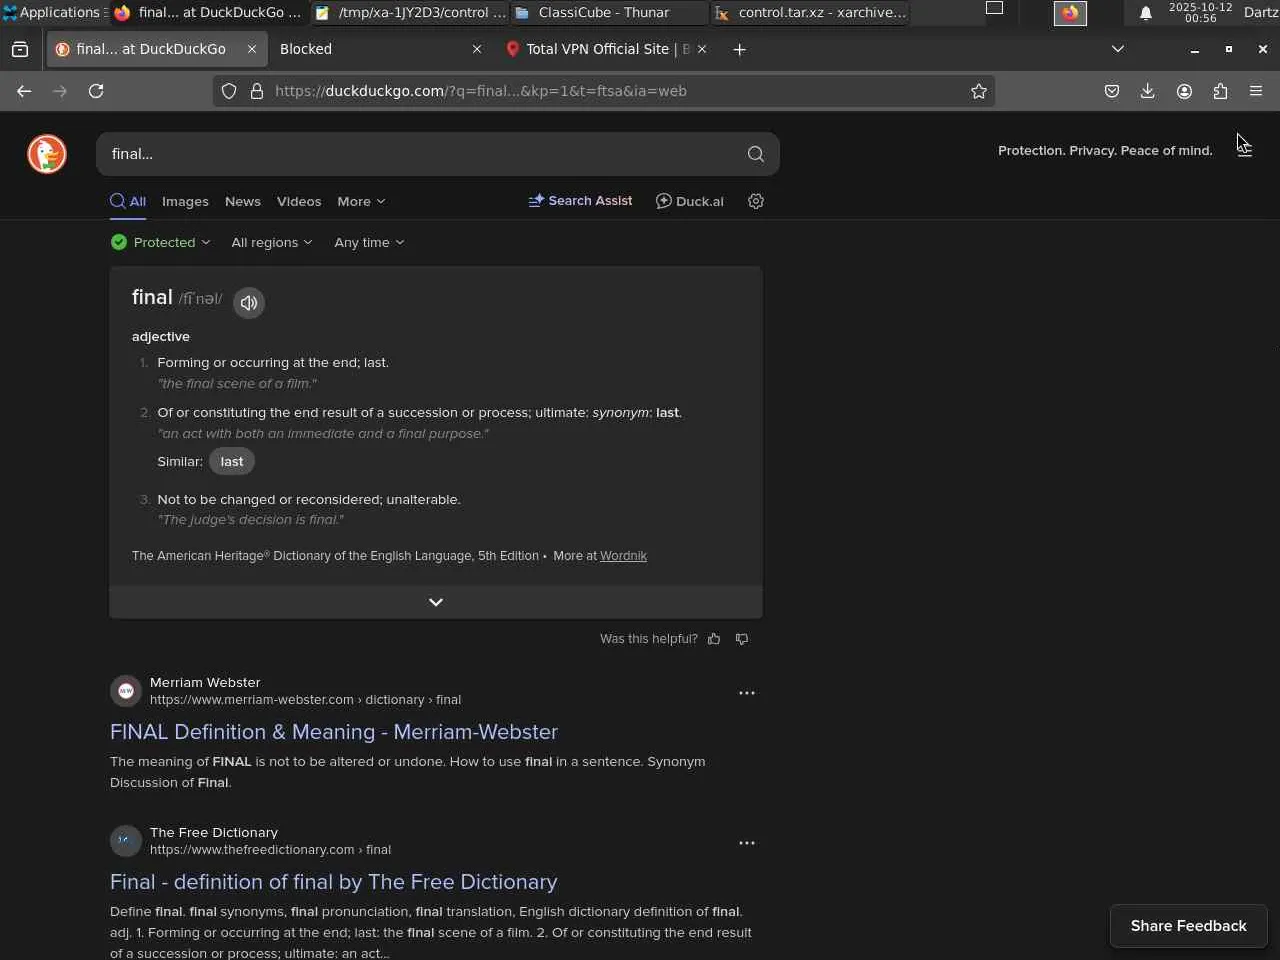Click the search magnifier icon in search box
The height and width of the screenshot is (960, 1280).
pyautogui.click(x=756, y=154)
